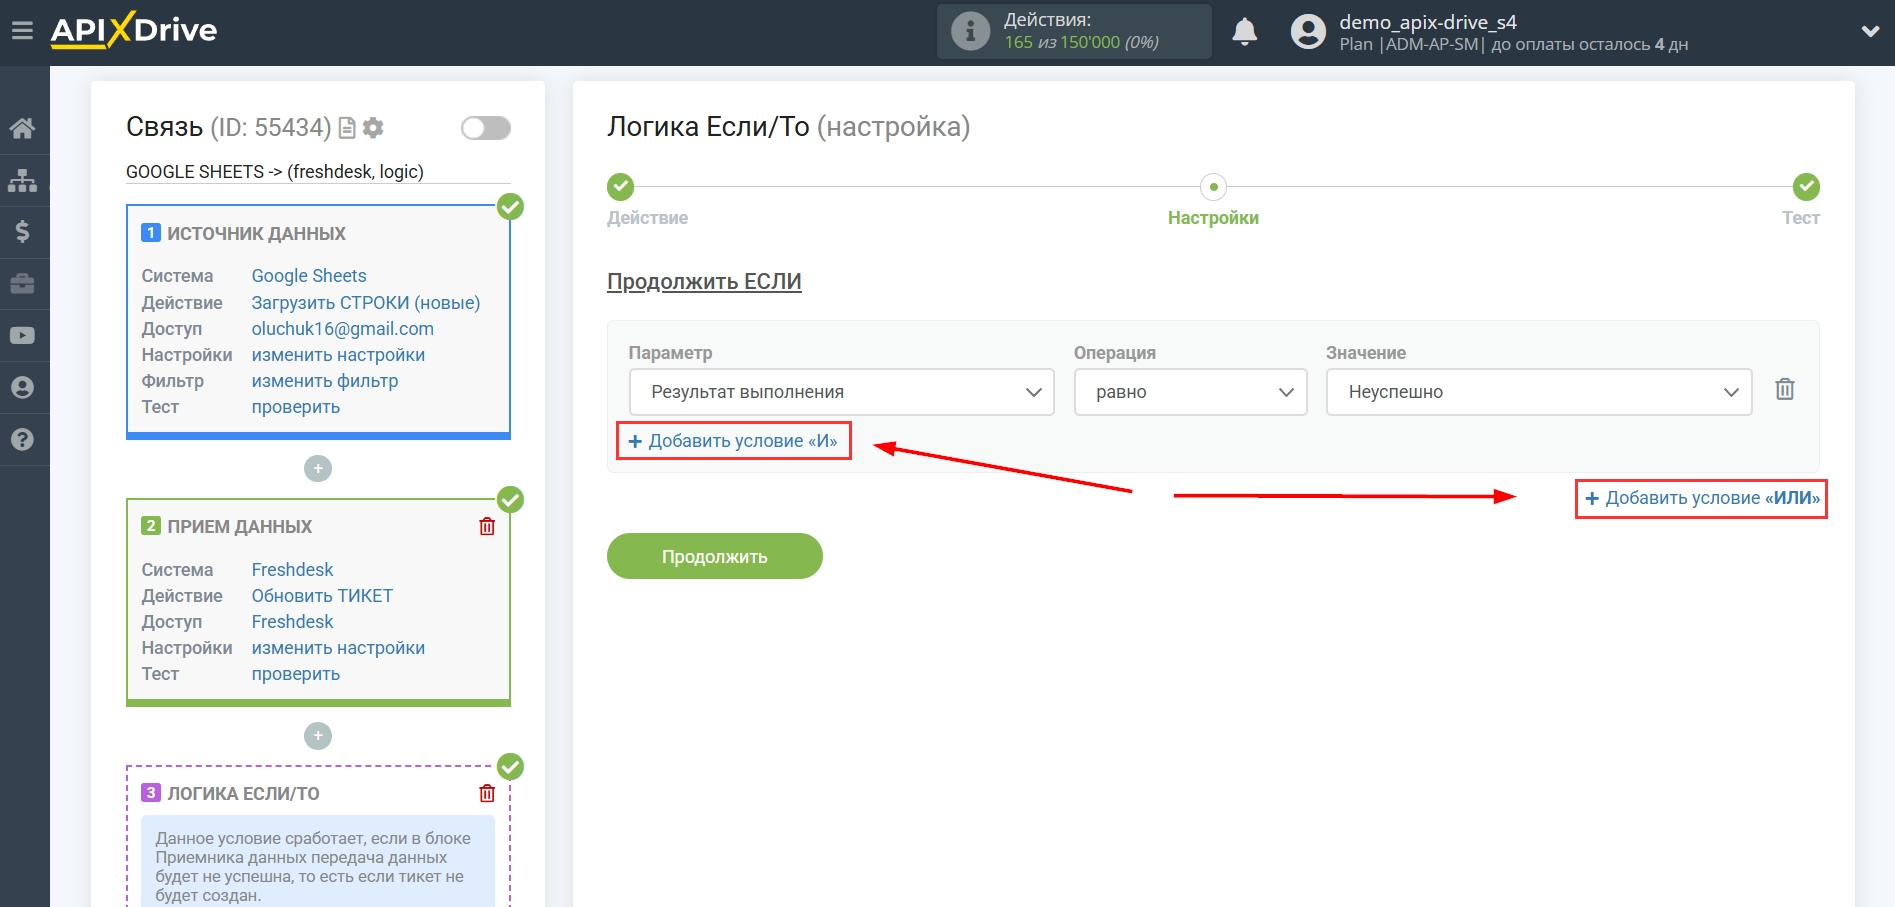Open the Значение dropdown
This screenshot has width=1895, height=907.
coord(1539,392)
